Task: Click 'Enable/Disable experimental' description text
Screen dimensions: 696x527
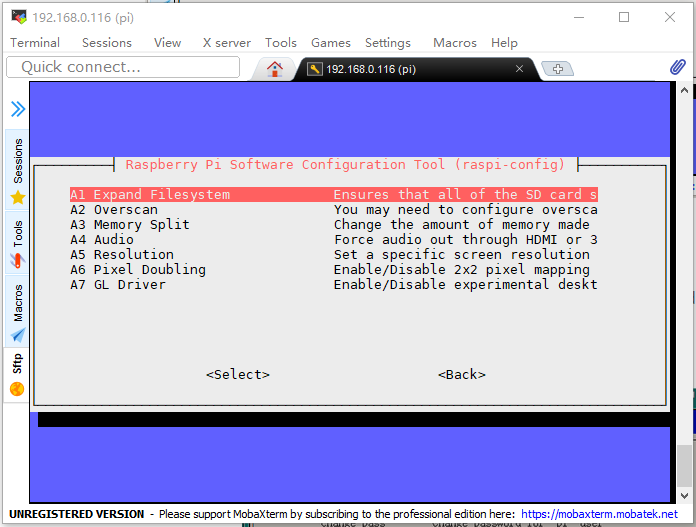Action: (466, 285)
